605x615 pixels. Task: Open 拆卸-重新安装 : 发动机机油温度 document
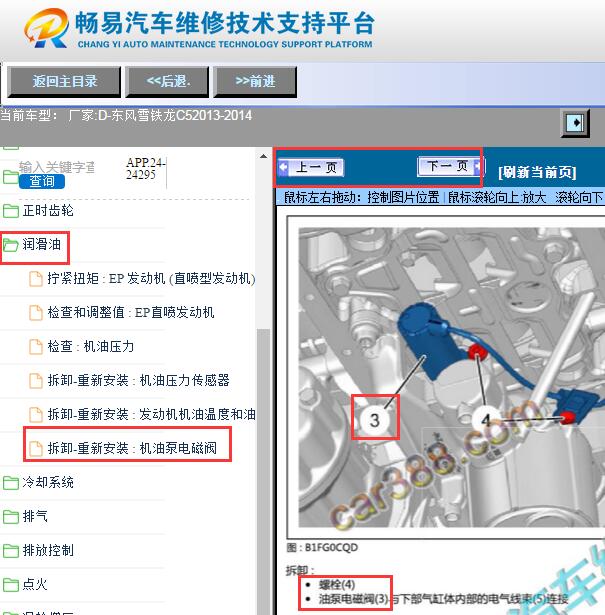coord(151,414)
